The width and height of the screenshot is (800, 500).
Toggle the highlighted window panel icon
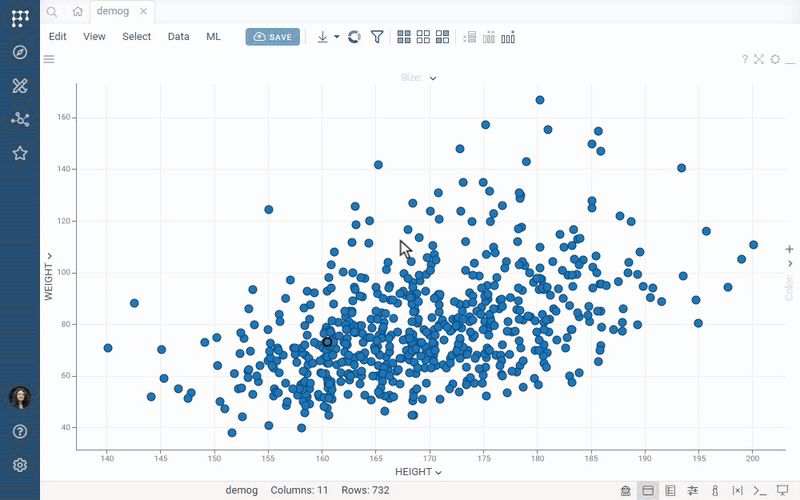[x=648, y=491]
